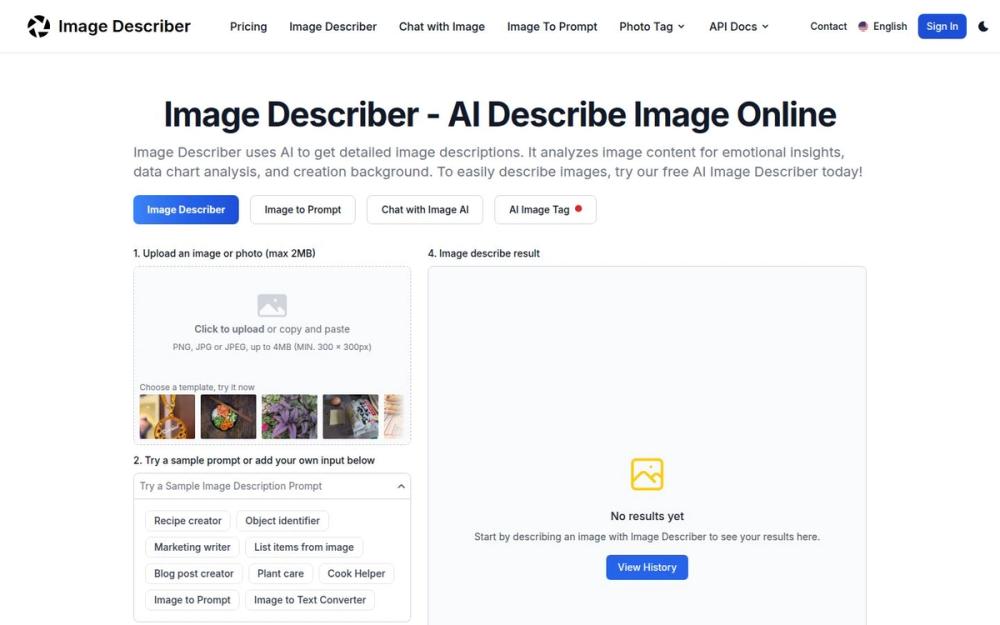Choose the salad bowl template thumbnail
The height and width of the screenshot is (625, 1000).
(x=228, y=416)
